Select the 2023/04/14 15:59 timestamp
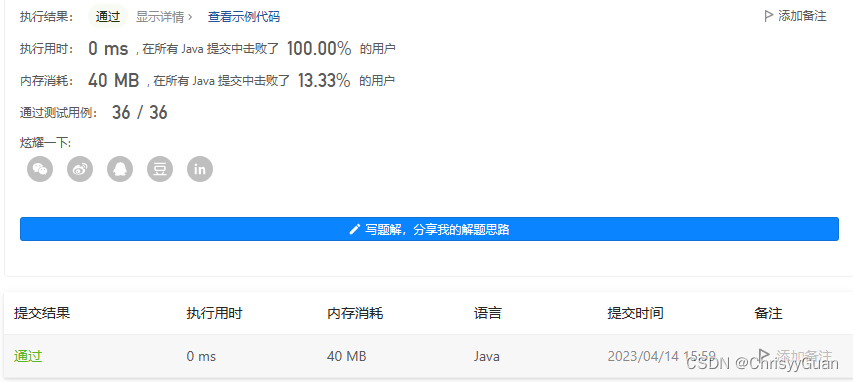This screenshot has height=382, width=853. click(662, 356)
